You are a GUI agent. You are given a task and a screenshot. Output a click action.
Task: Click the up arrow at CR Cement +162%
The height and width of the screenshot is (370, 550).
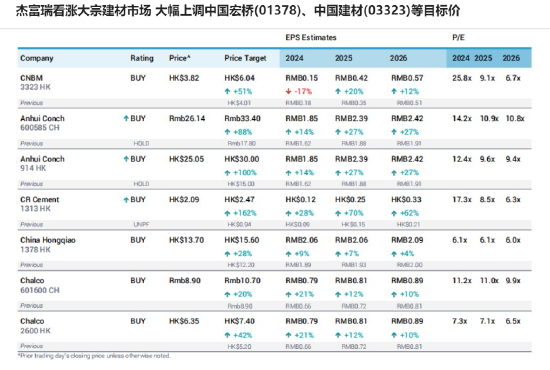pyautogui.click(x=227, y=213)
